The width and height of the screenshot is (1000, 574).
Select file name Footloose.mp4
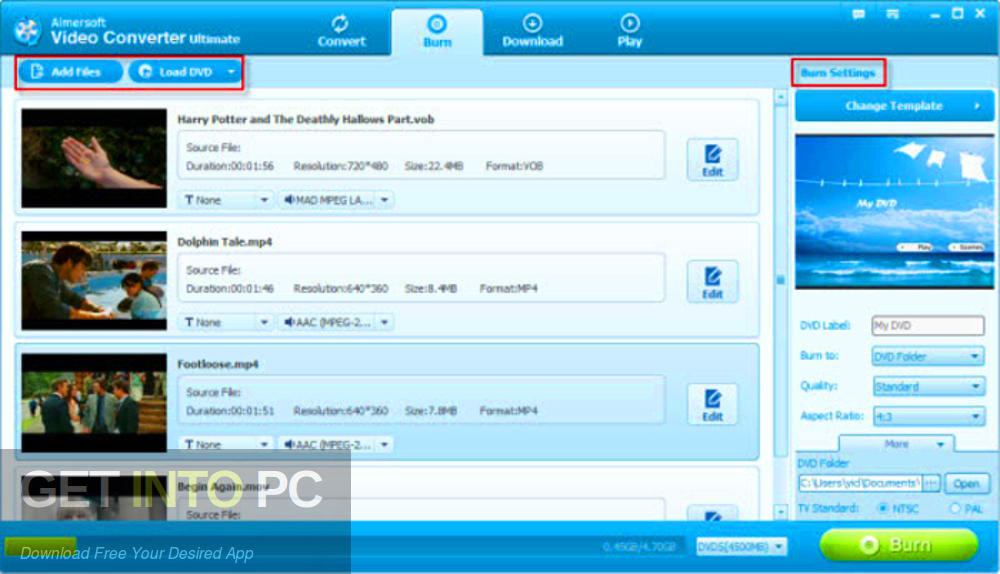click(217, 364)
